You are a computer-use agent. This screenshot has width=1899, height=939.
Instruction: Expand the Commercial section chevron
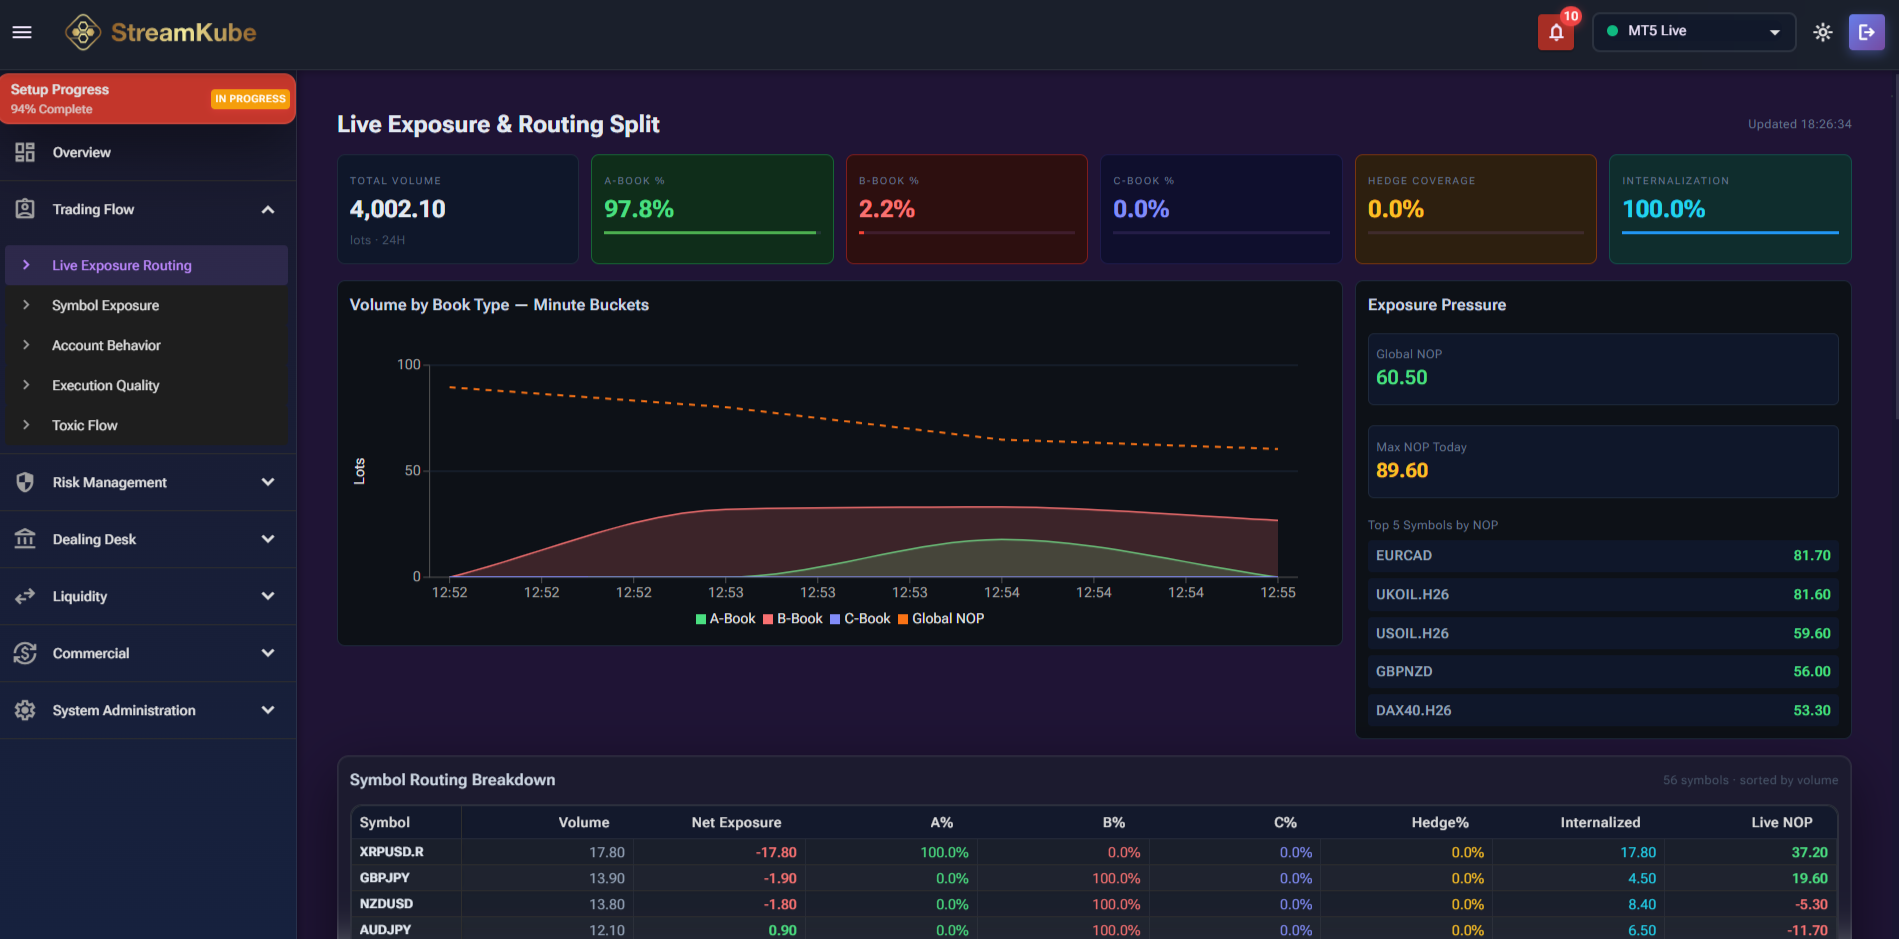[x=267, y=653]
